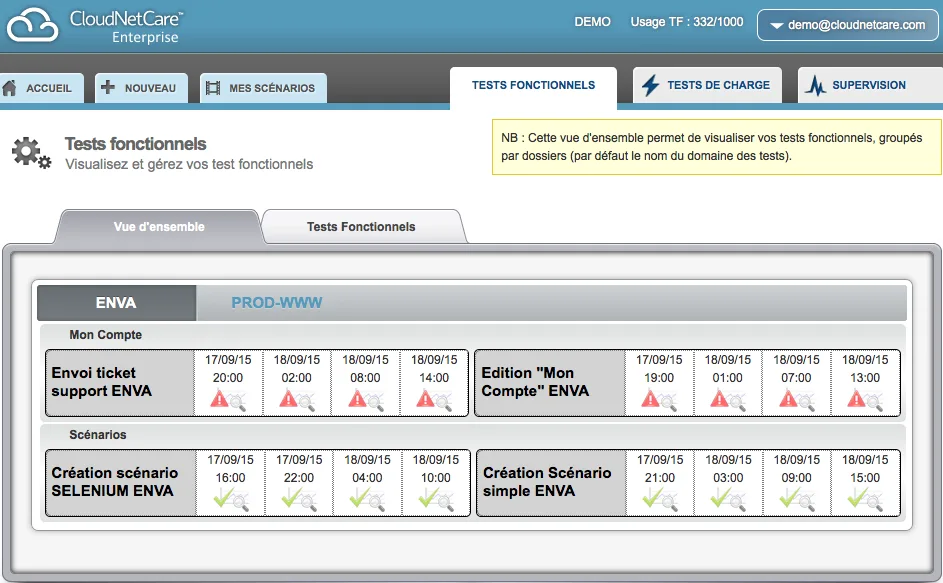View error result for 18/09/15 01:00 run
This screenshot has width=943, height=583.
tap(727, 399)
